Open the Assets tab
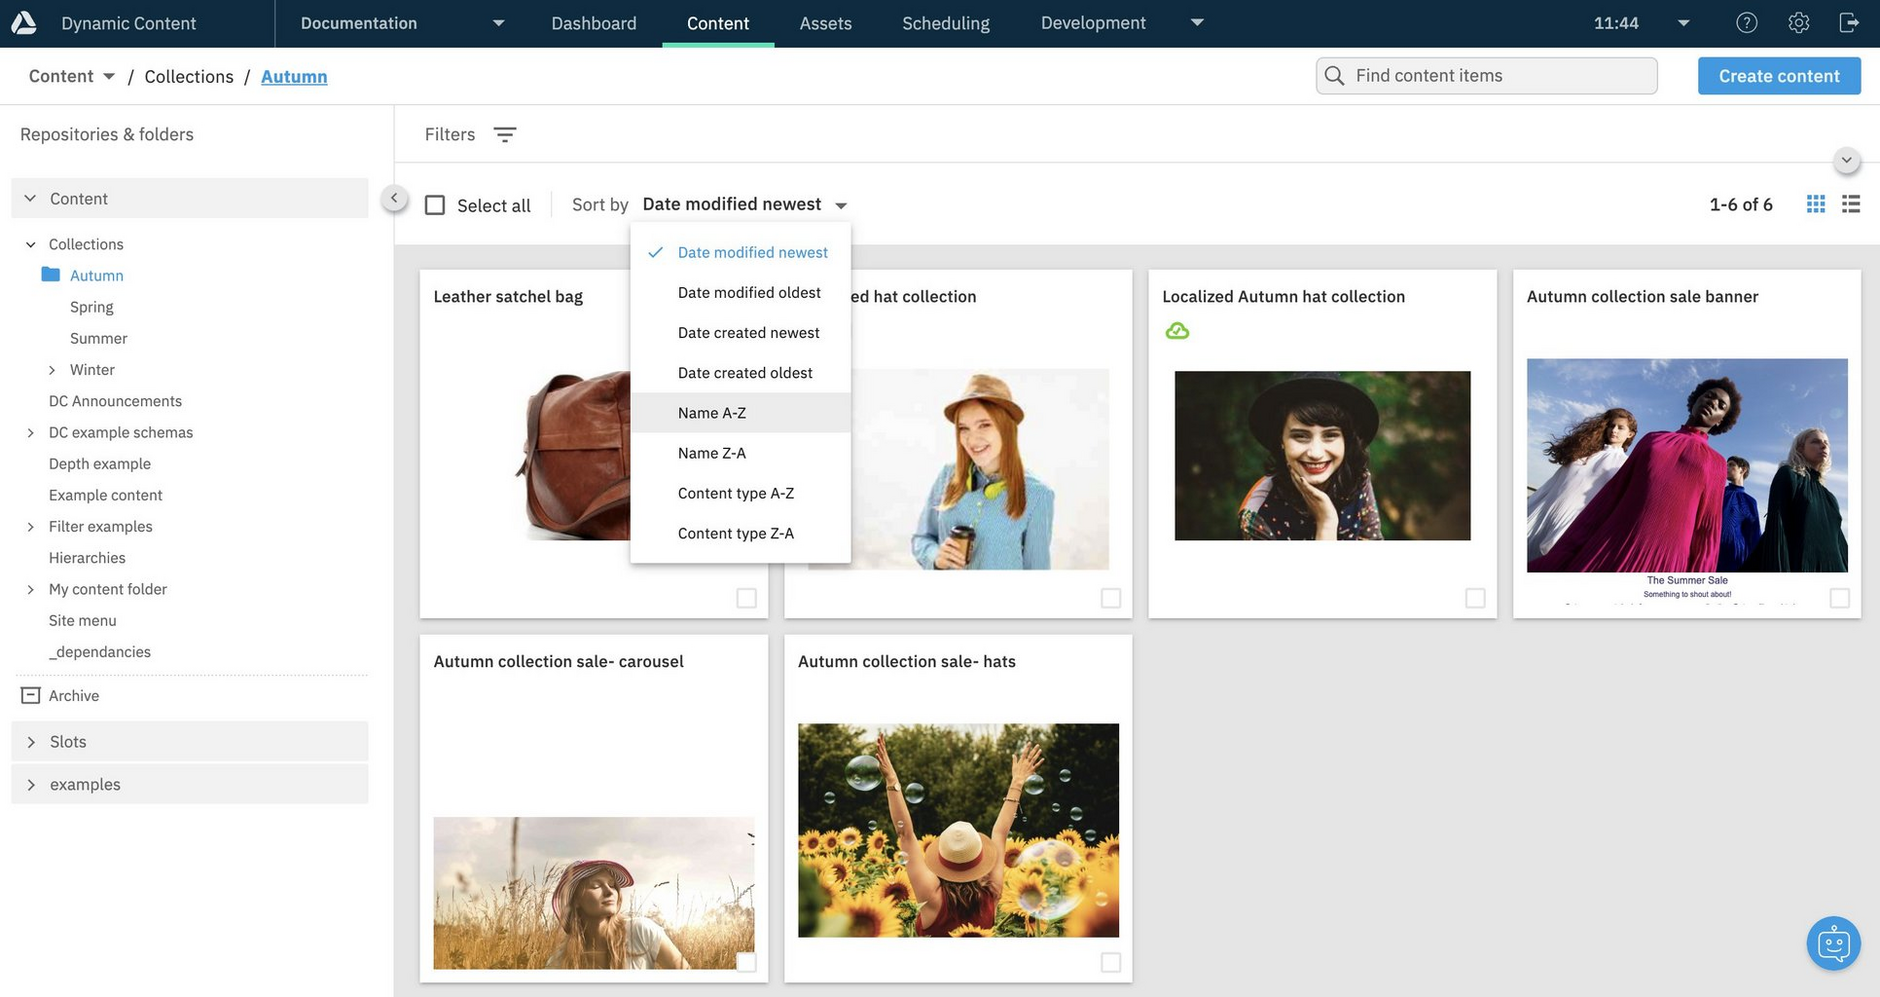 [x=825, y=23]
